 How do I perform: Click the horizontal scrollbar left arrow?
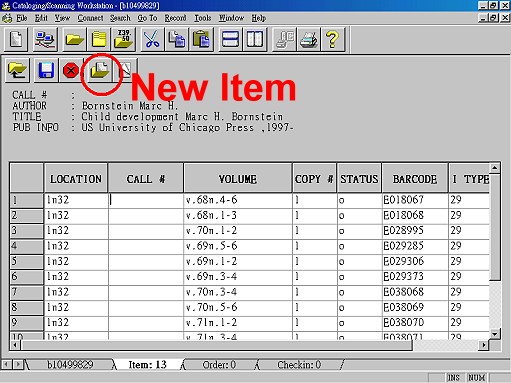(x=15, y=345)
